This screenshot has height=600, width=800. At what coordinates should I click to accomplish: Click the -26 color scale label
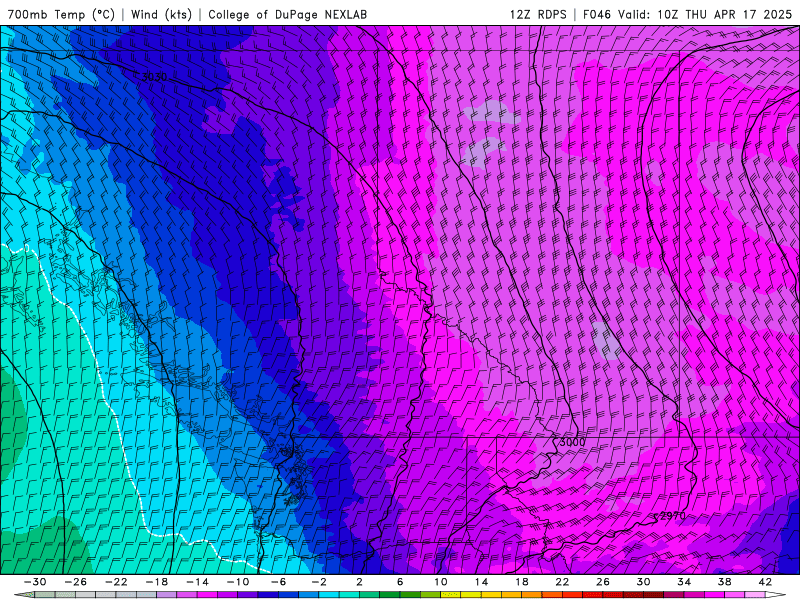[76, 582]
